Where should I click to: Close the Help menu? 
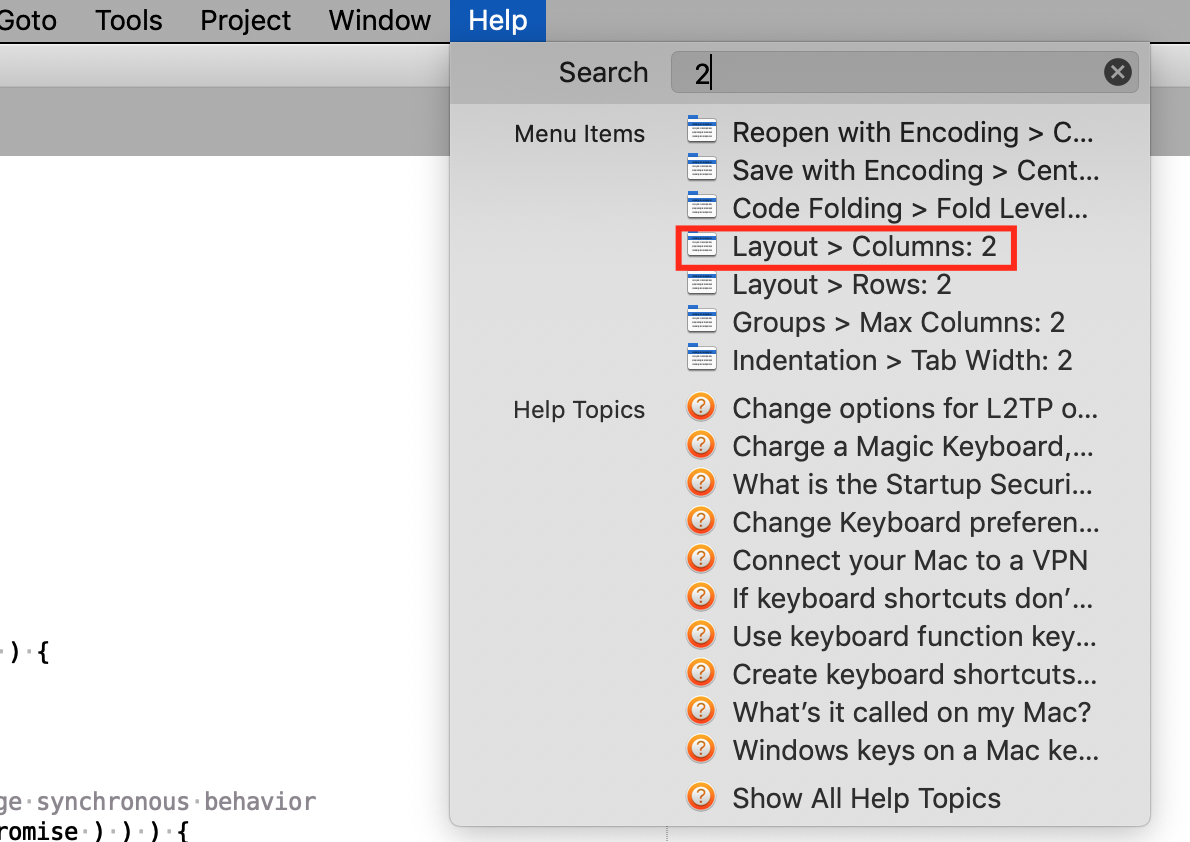click(x=498, y=20)
